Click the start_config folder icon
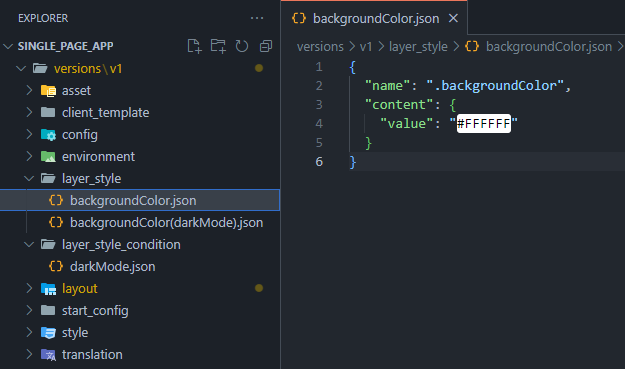Image resolution: width=625 pixels, height=369 pixels. 48,310
